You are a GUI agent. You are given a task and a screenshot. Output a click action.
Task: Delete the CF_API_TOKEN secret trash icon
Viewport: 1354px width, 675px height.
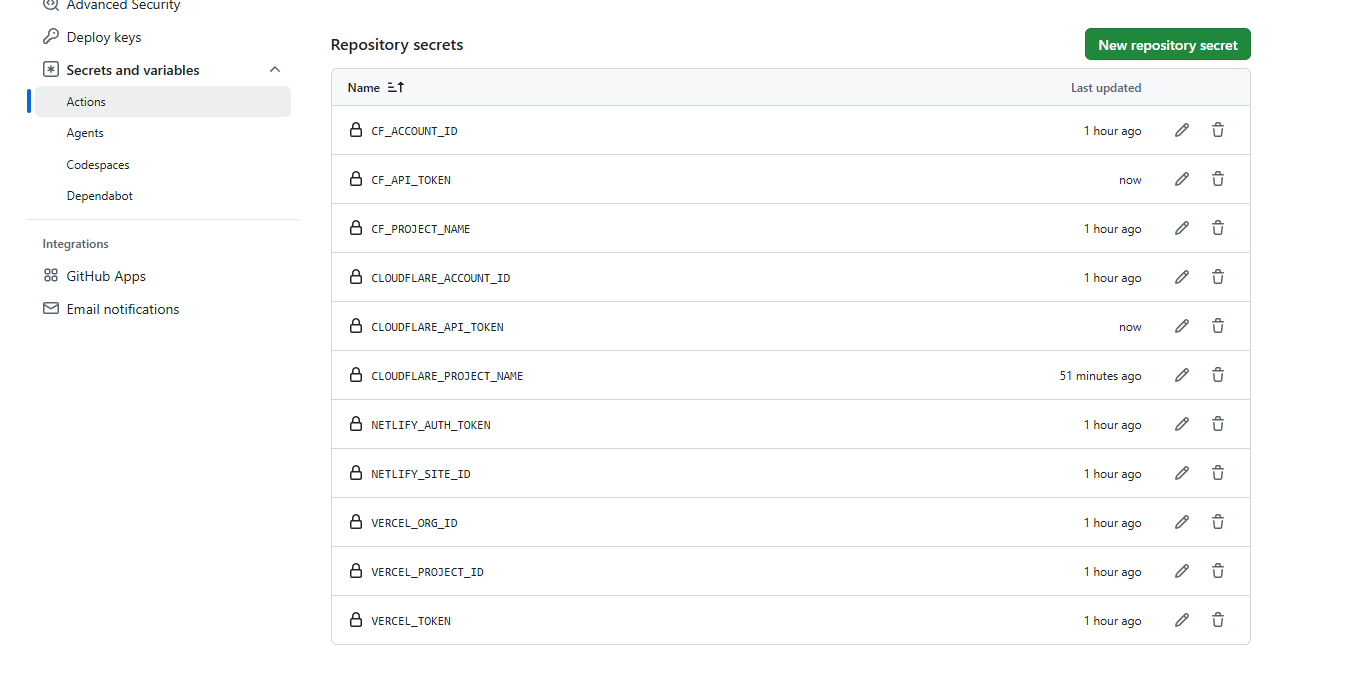pos(1218,179)
